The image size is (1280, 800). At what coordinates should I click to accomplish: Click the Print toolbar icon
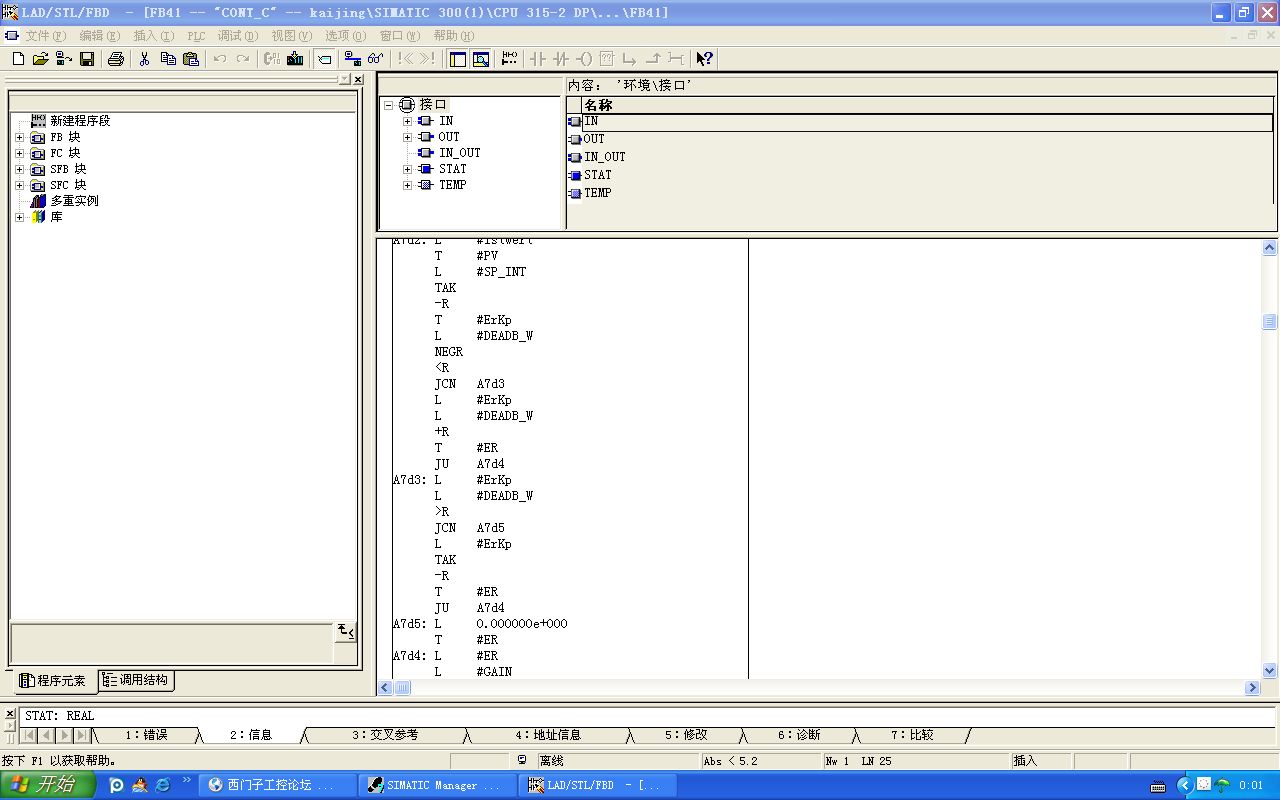pyautogui.click(x=115, y=59)
